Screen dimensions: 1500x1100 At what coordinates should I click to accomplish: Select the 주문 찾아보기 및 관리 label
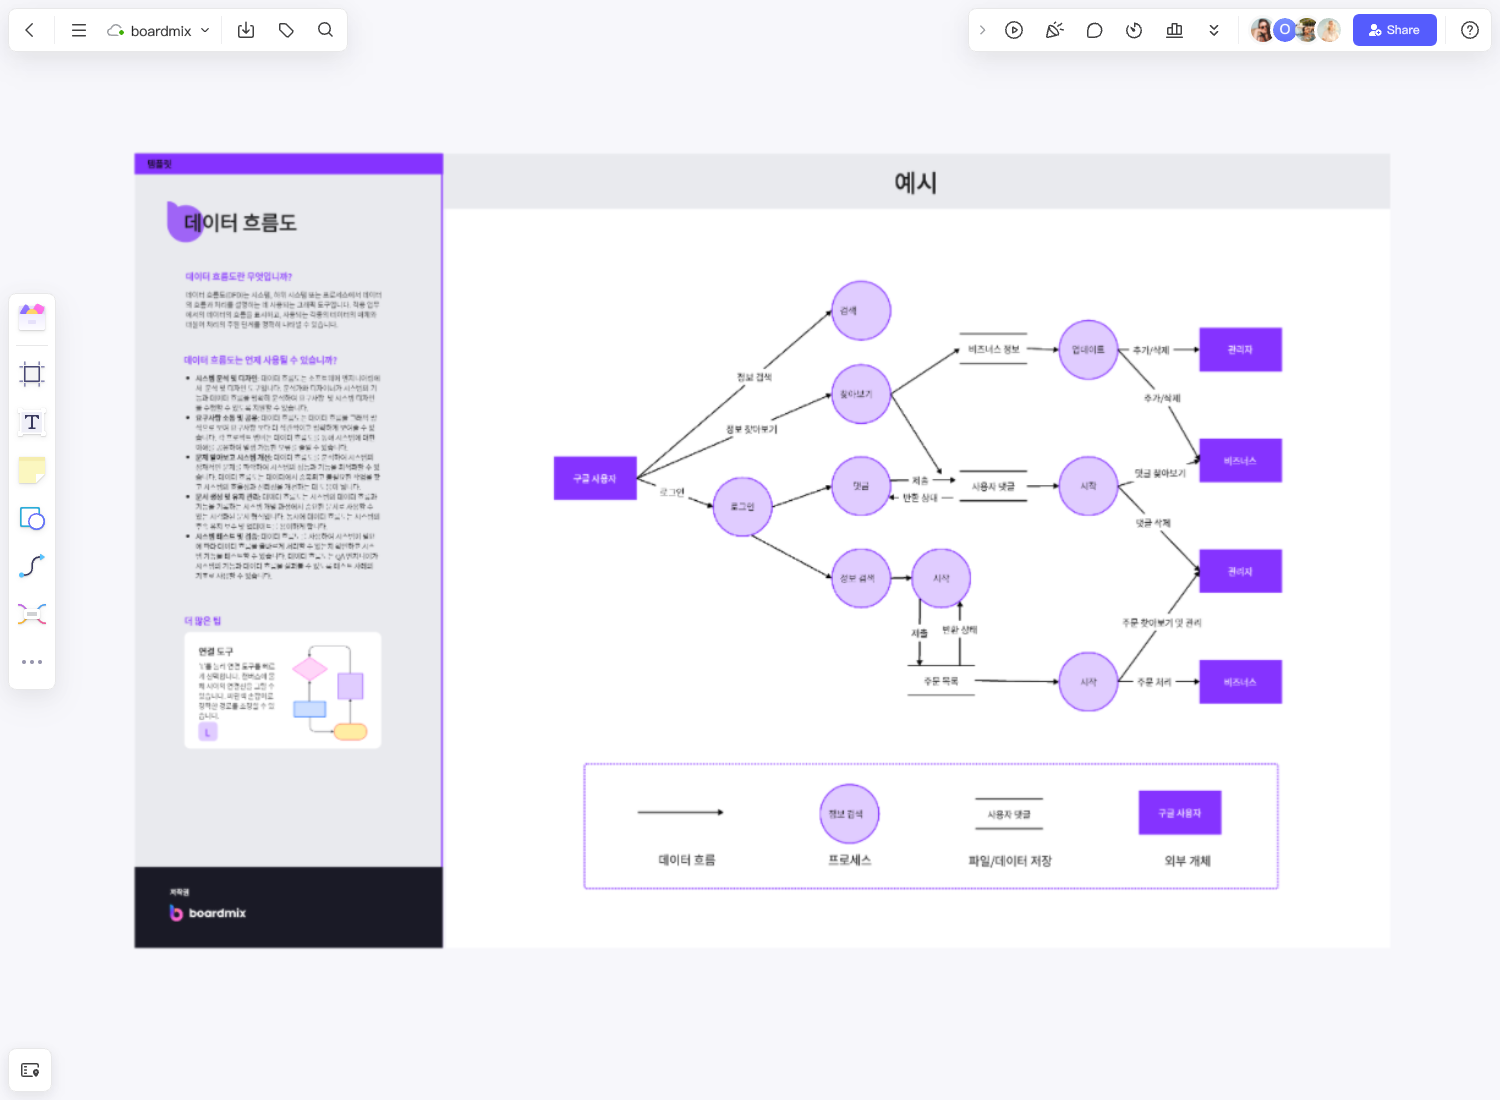tap(1161, 623)
